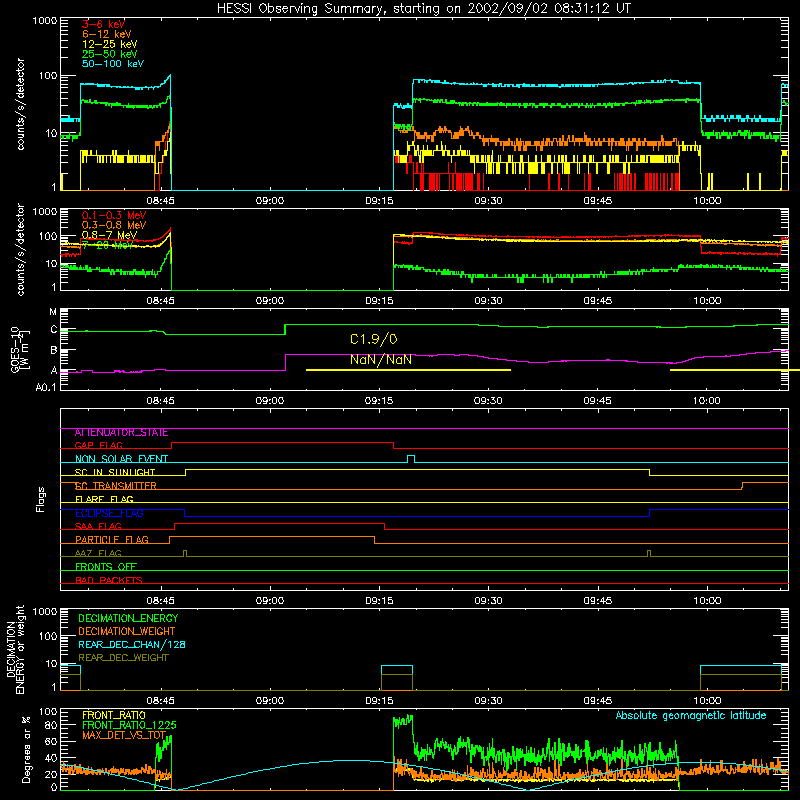Click the 'M' class tick label on GOES axis
Image resolution: width=800 pixels, height=800 pixels.
click(53, 312)
